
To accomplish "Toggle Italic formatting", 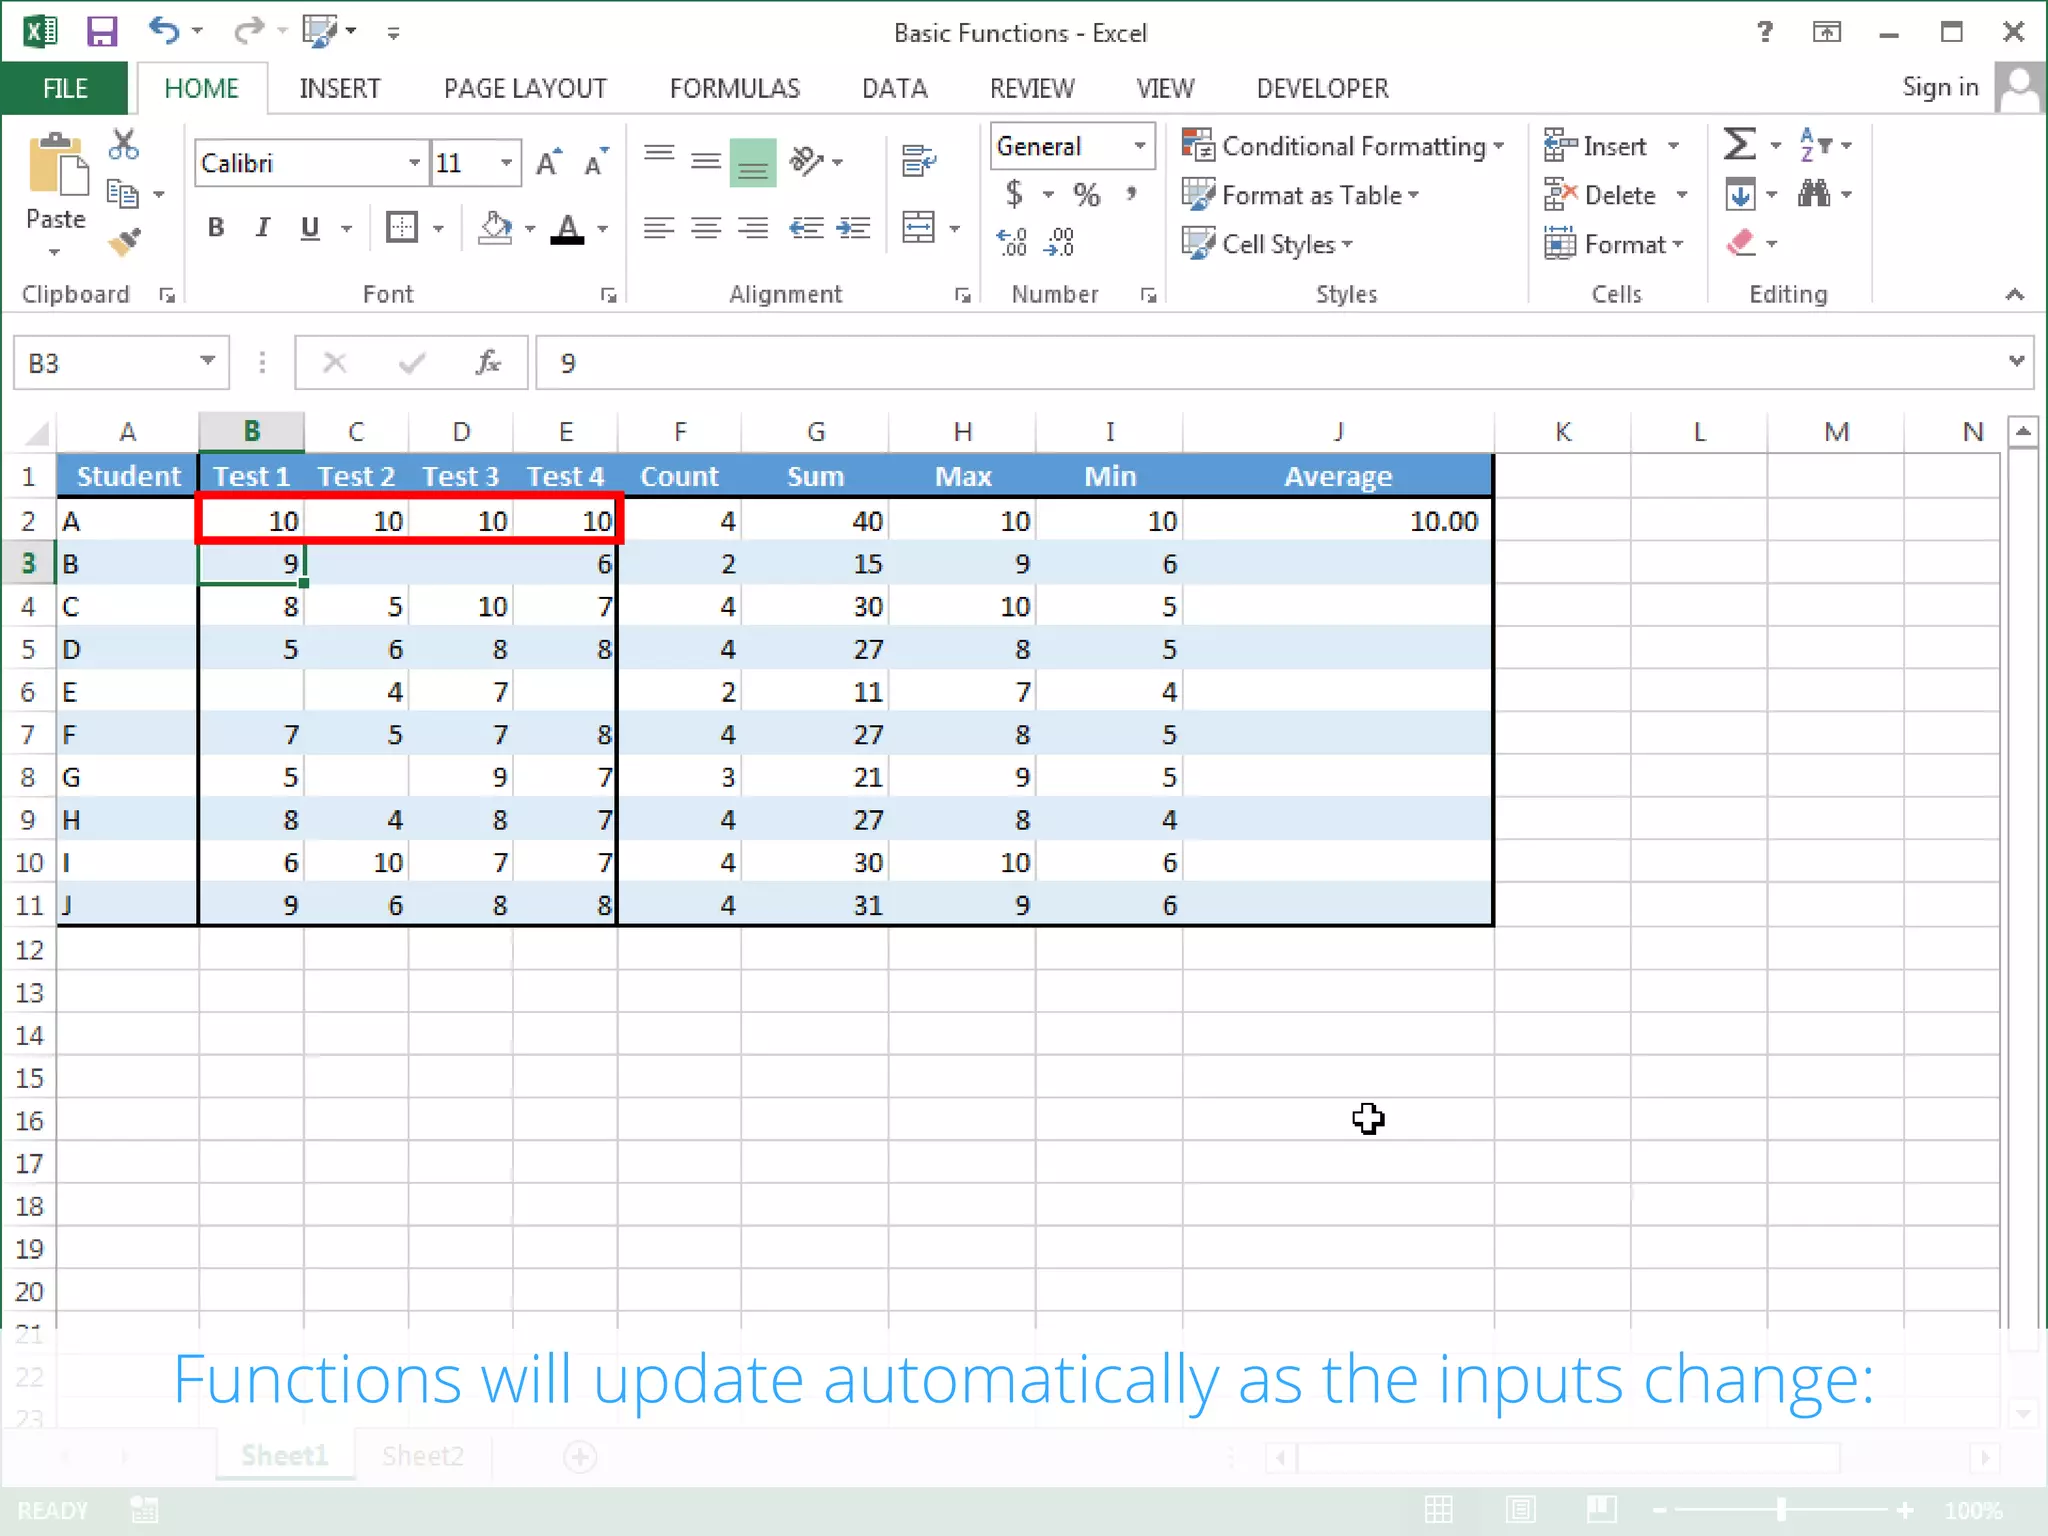I will point(262,228).
